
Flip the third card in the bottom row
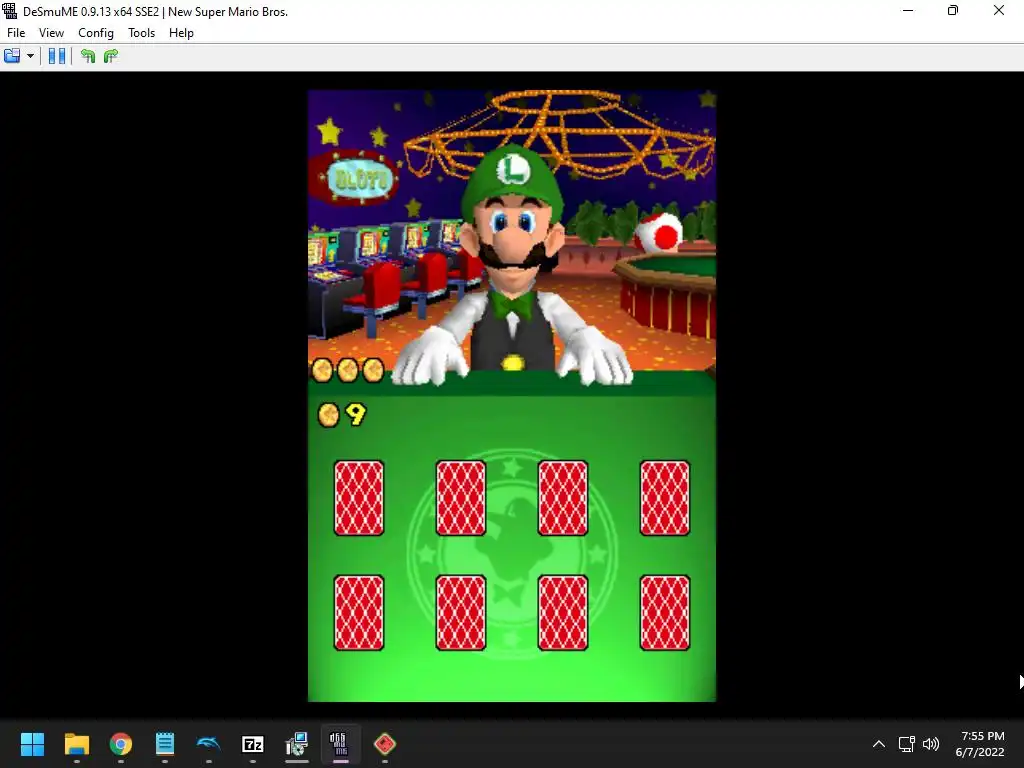coord(562,613)
